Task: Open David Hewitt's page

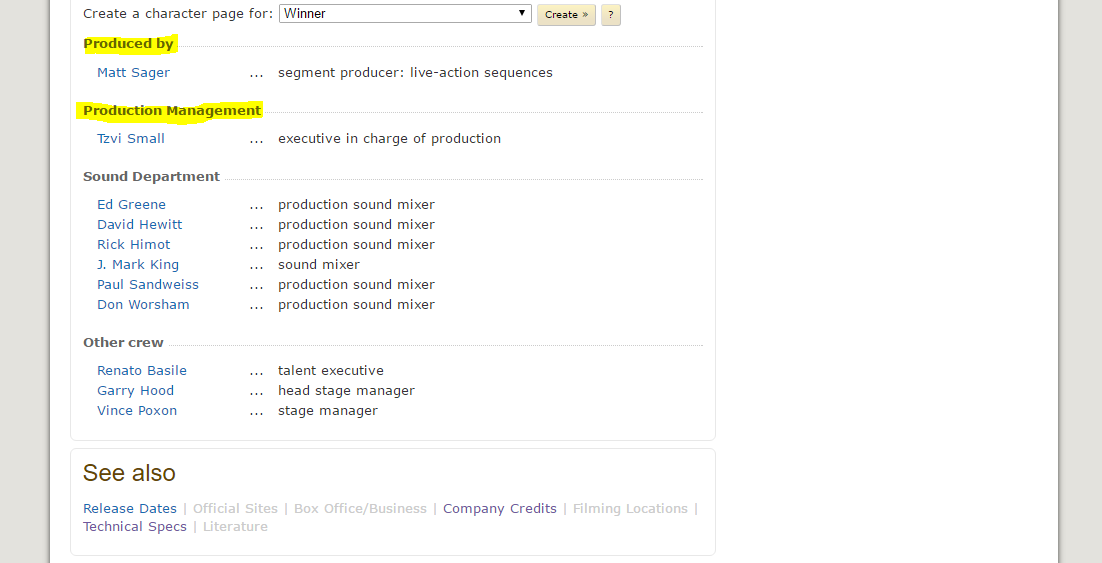Action: [x=139, y=225]
